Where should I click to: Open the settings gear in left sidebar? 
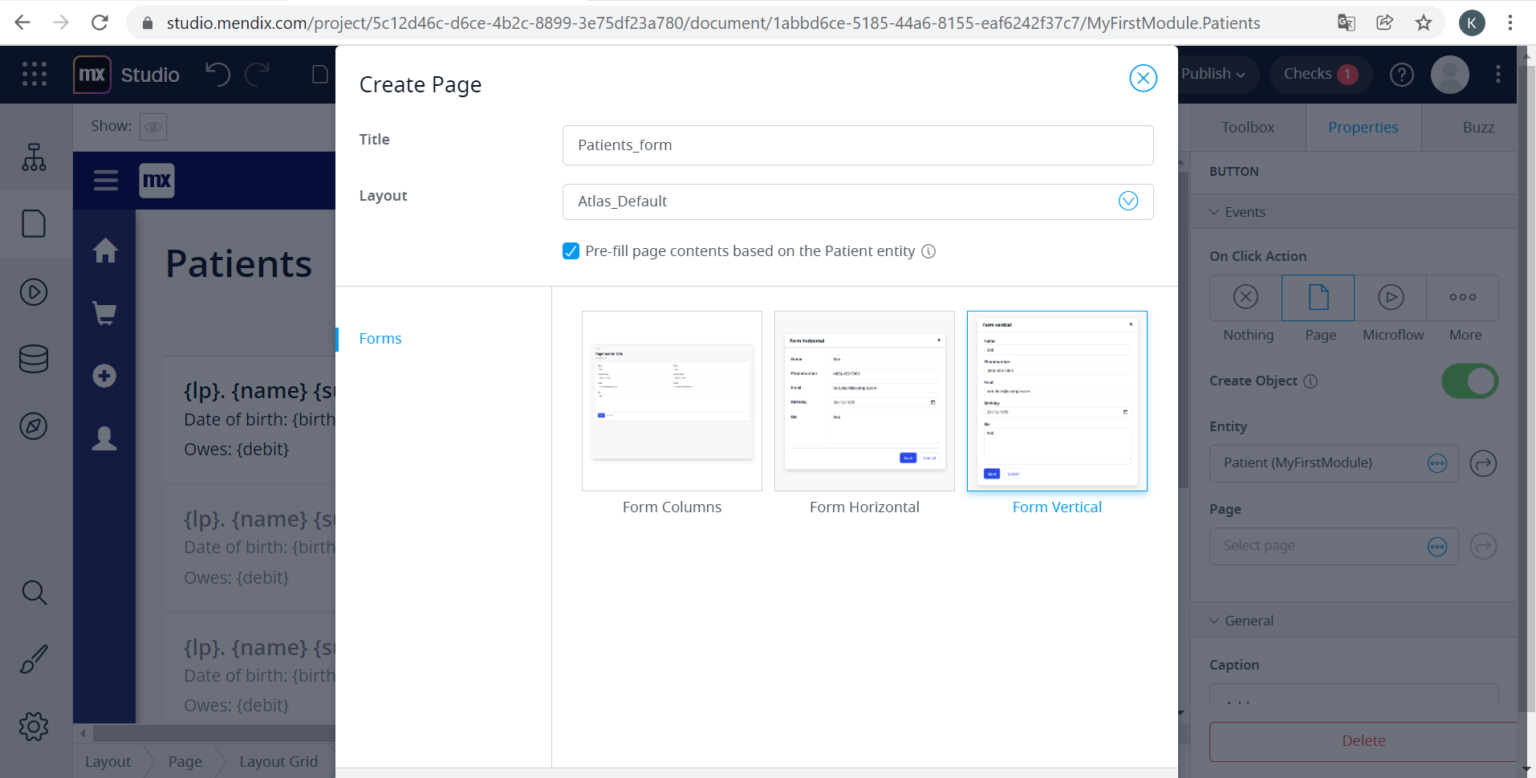34,726
